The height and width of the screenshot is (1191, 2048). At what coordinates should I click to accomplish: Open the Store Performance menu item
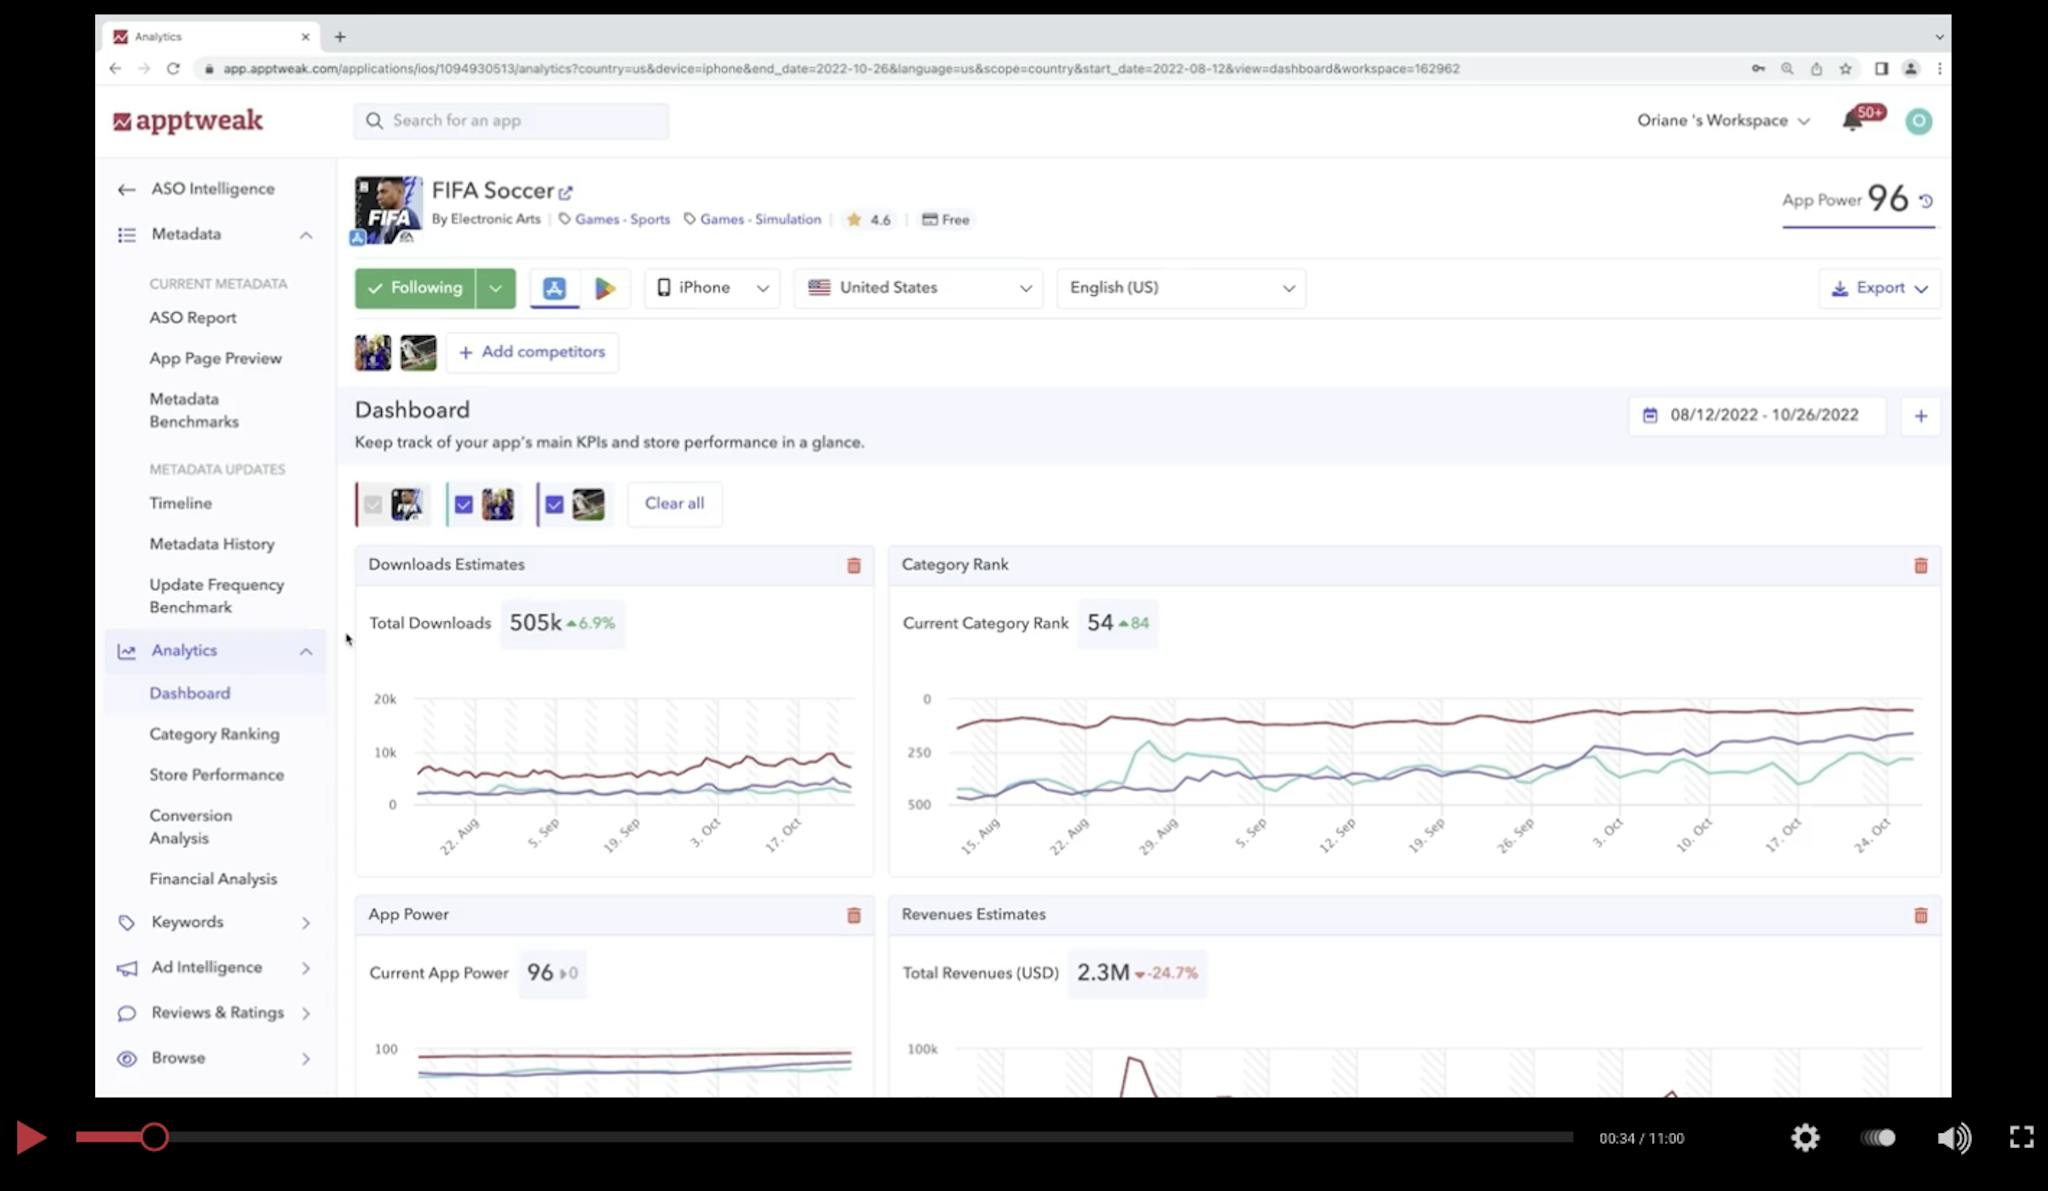(x=216, y=774)
